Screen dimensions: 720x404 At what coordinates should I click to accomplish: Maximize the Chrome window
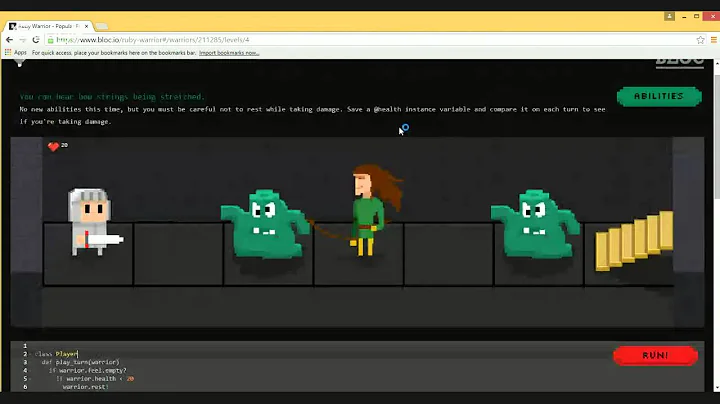click(697, 16)
